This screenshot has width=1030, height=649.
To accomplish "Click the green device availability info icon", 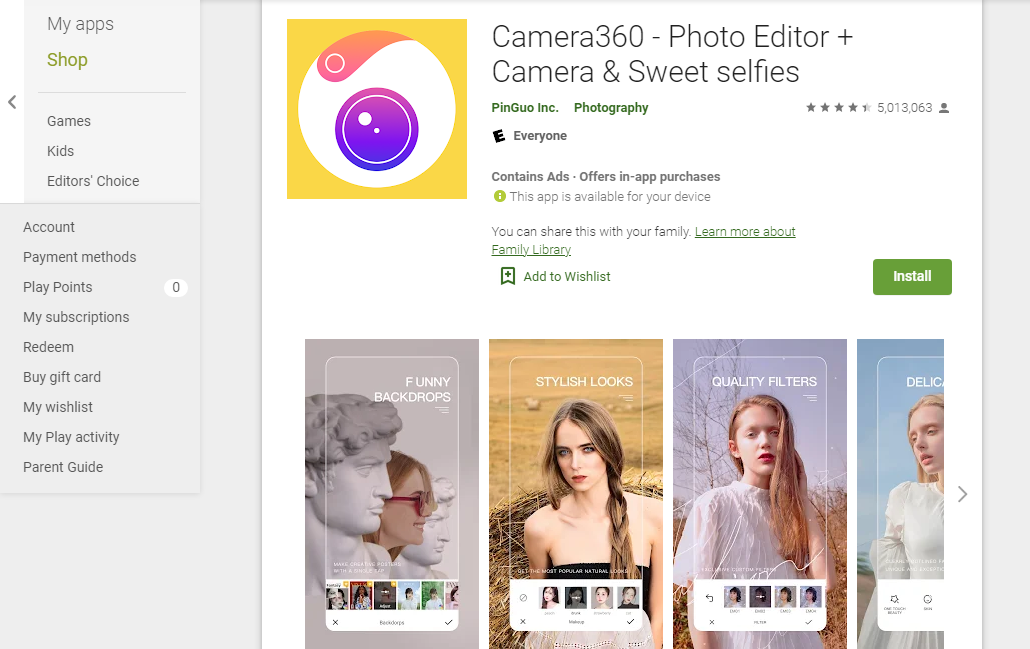I will [499, 197].
